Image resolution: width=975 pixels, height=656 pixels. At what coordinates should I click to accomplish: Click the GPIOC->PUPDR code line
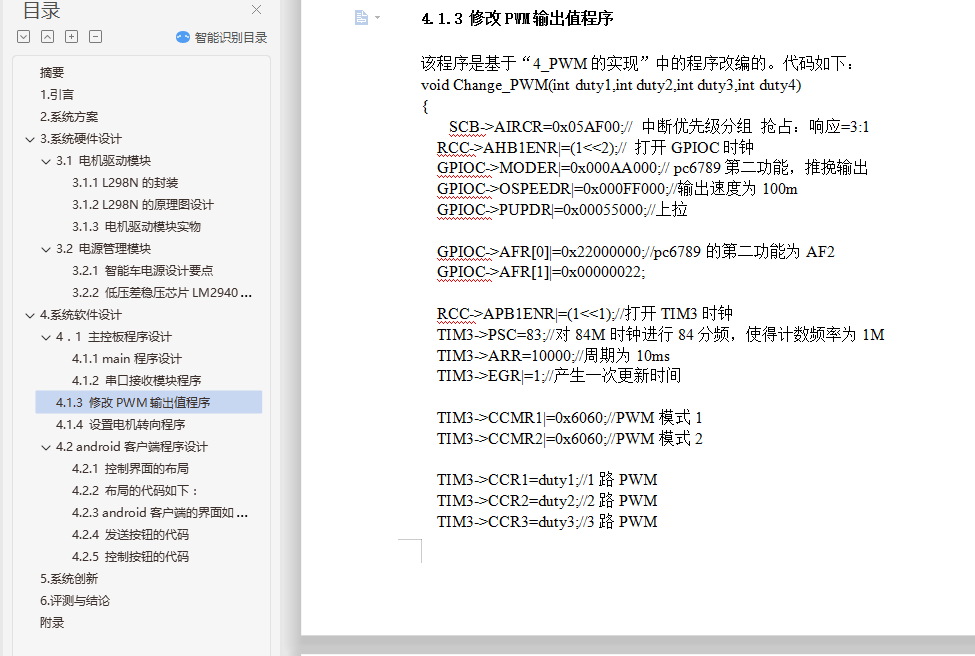562,210
